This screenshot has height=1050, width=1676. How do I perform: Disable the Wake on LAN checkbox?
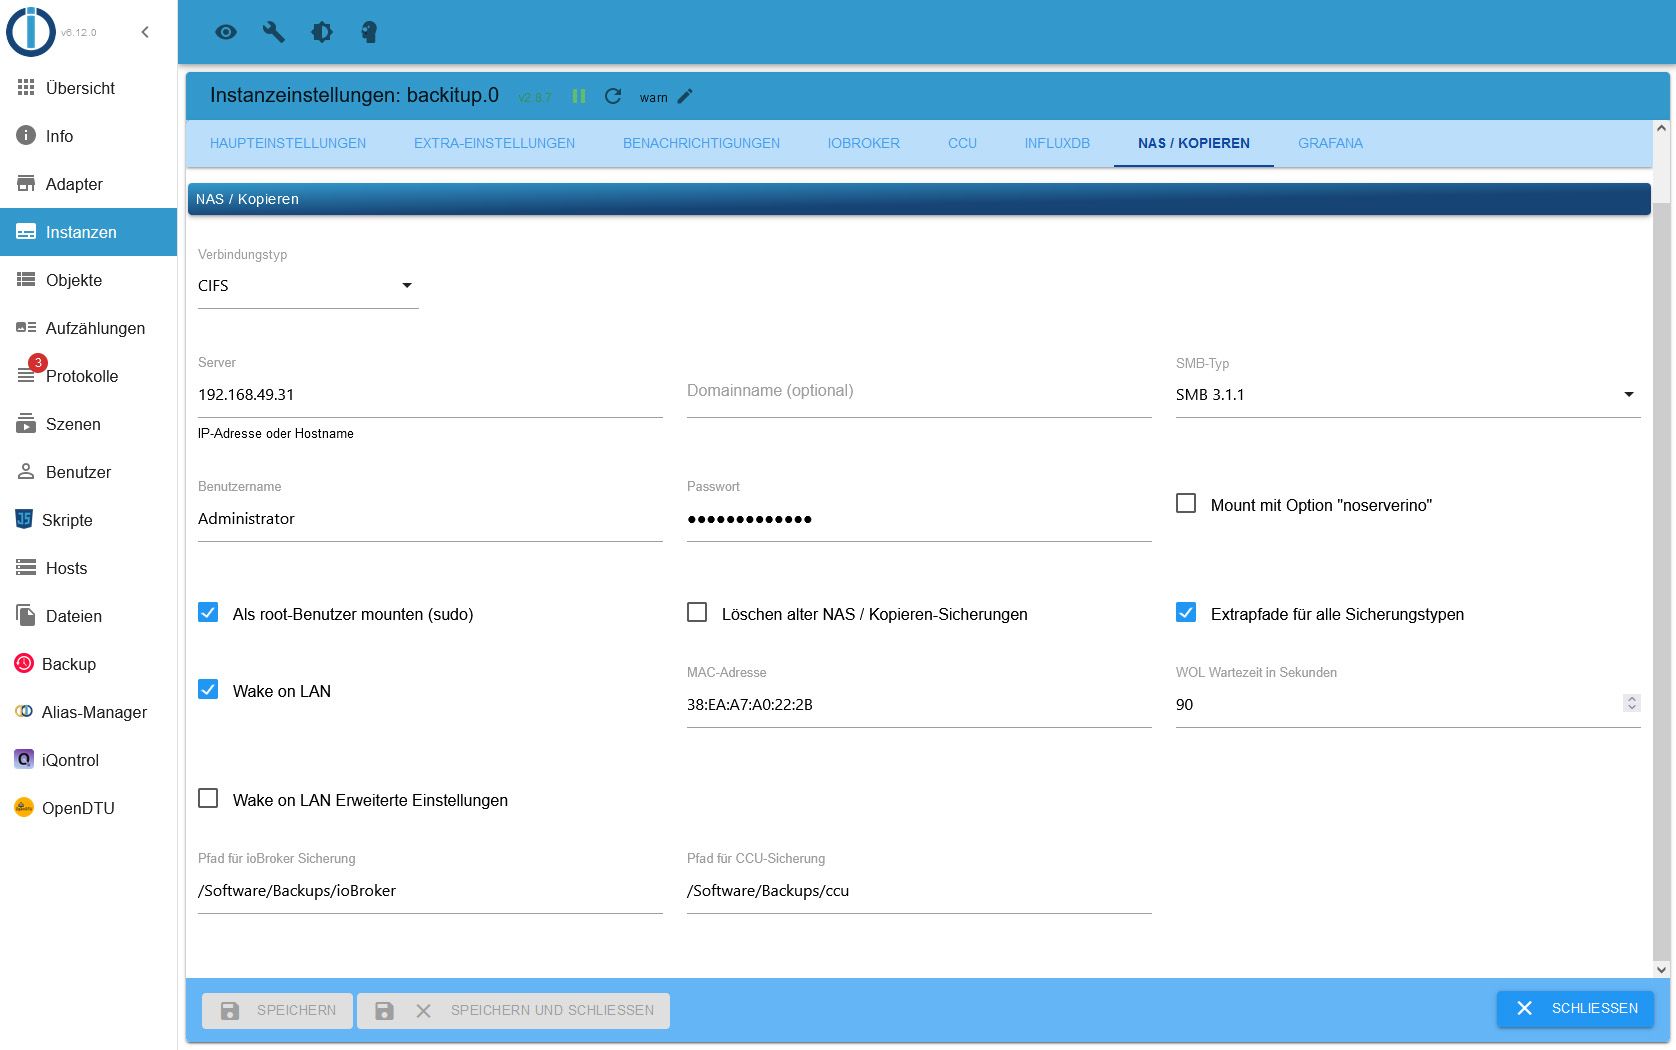(208, 689)
